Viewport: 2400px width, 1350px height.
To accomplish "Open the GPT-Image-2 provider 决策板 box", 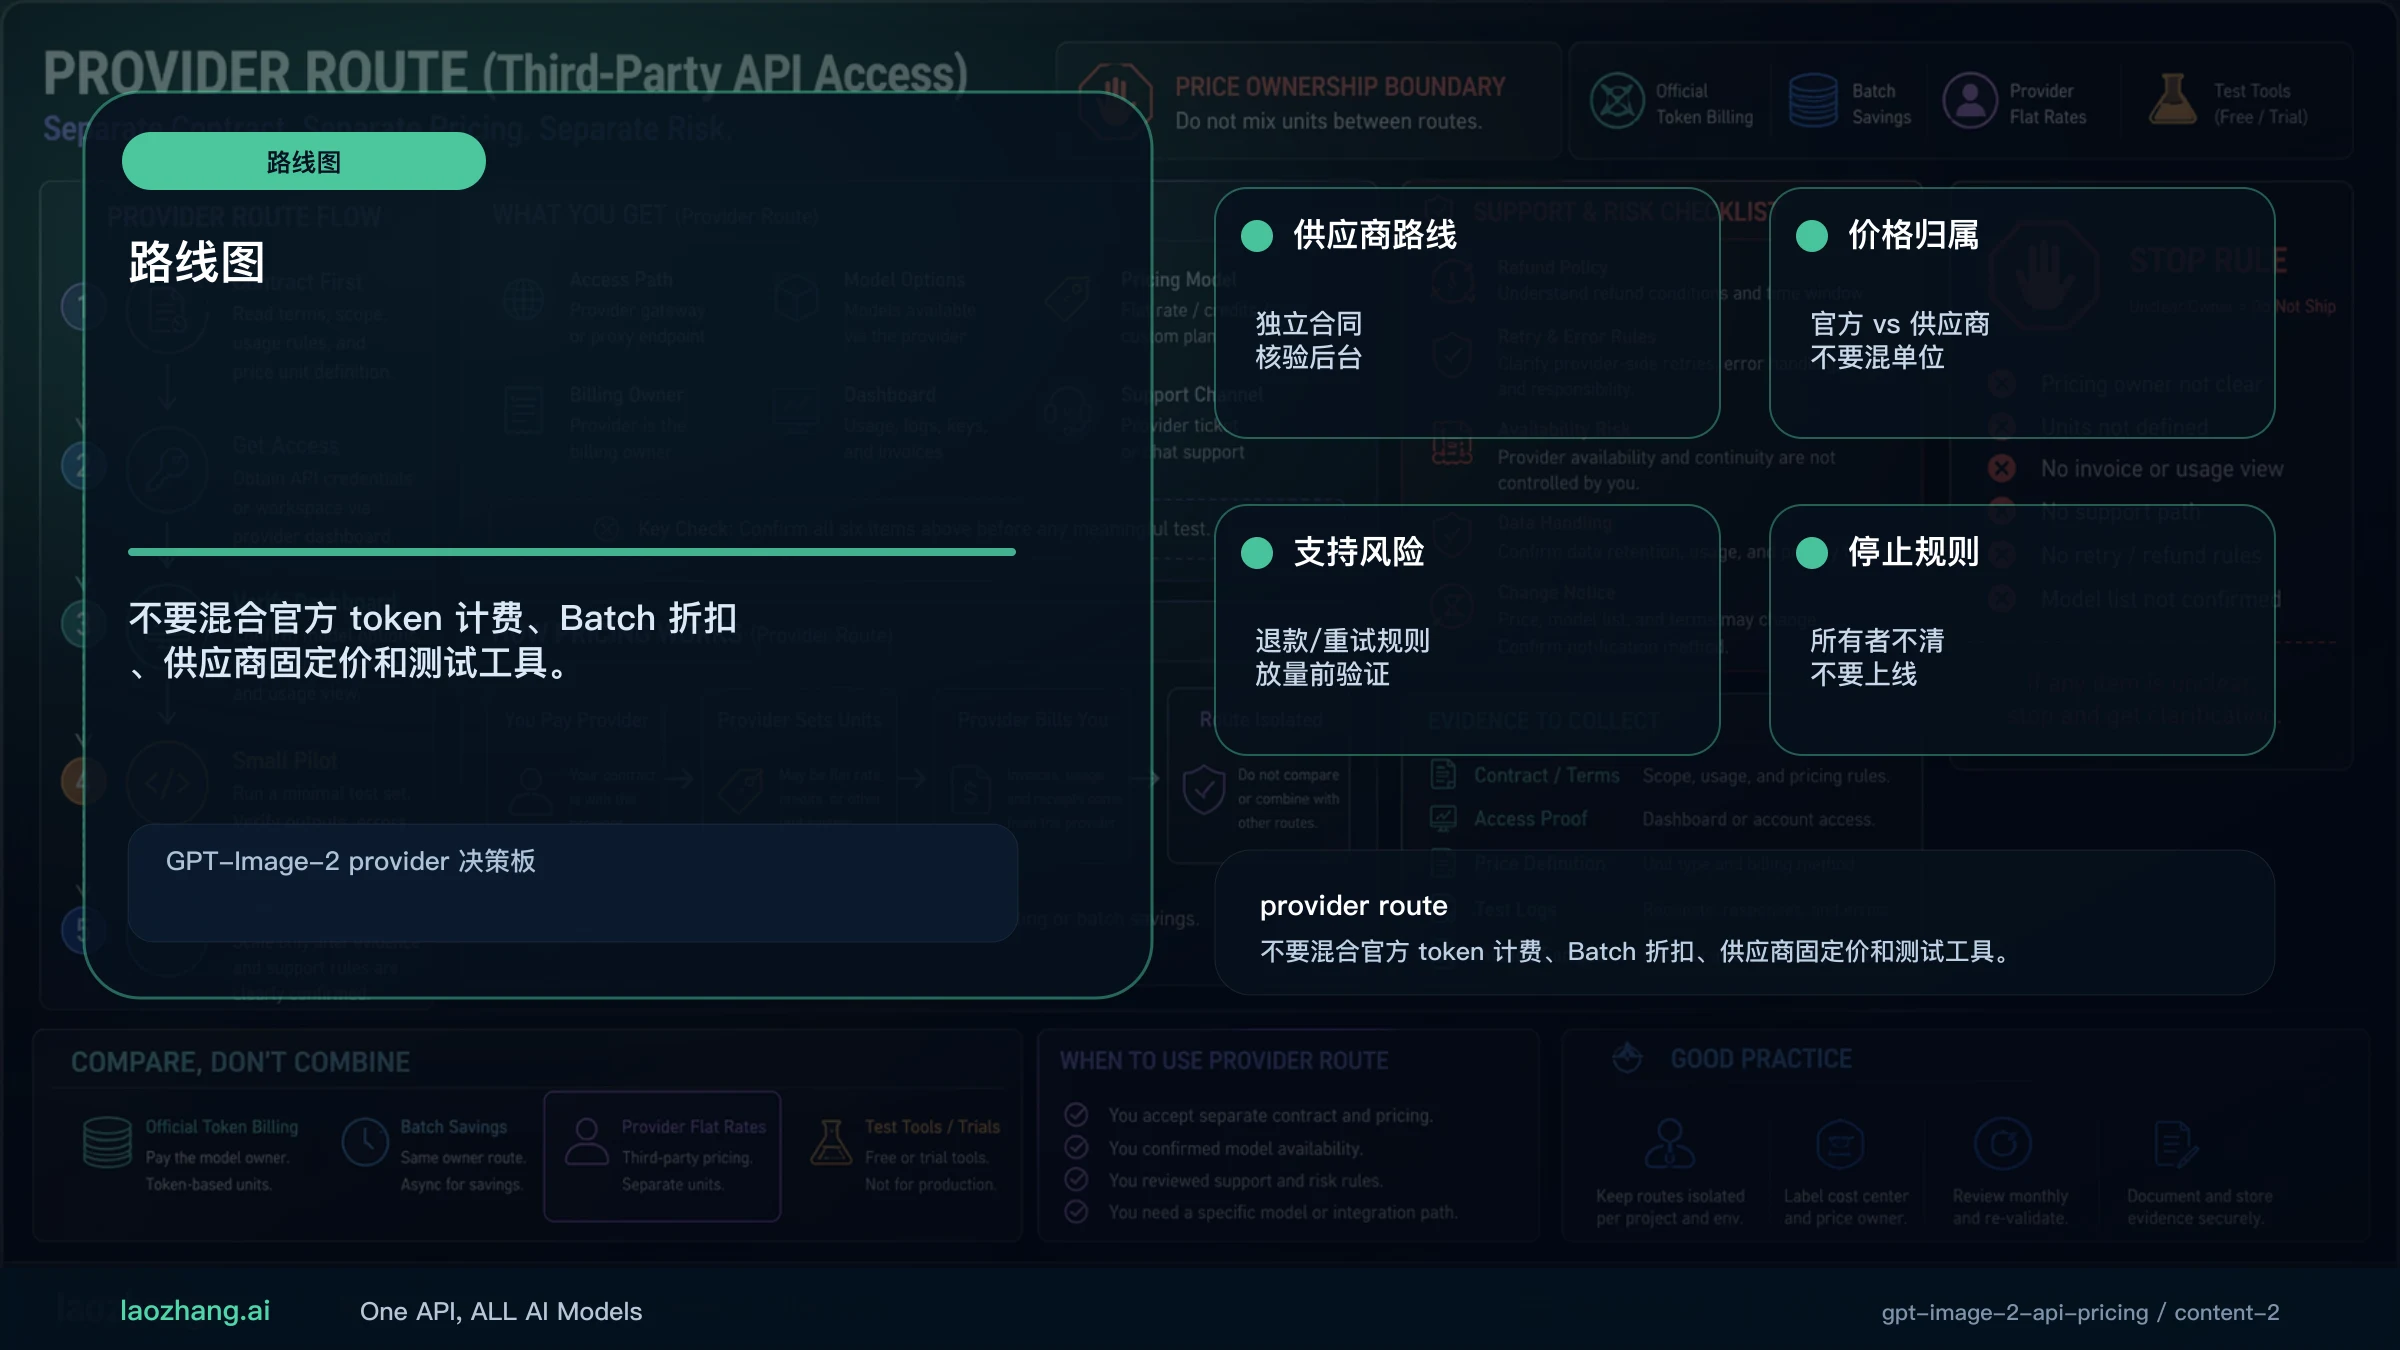I will [572, 882].
